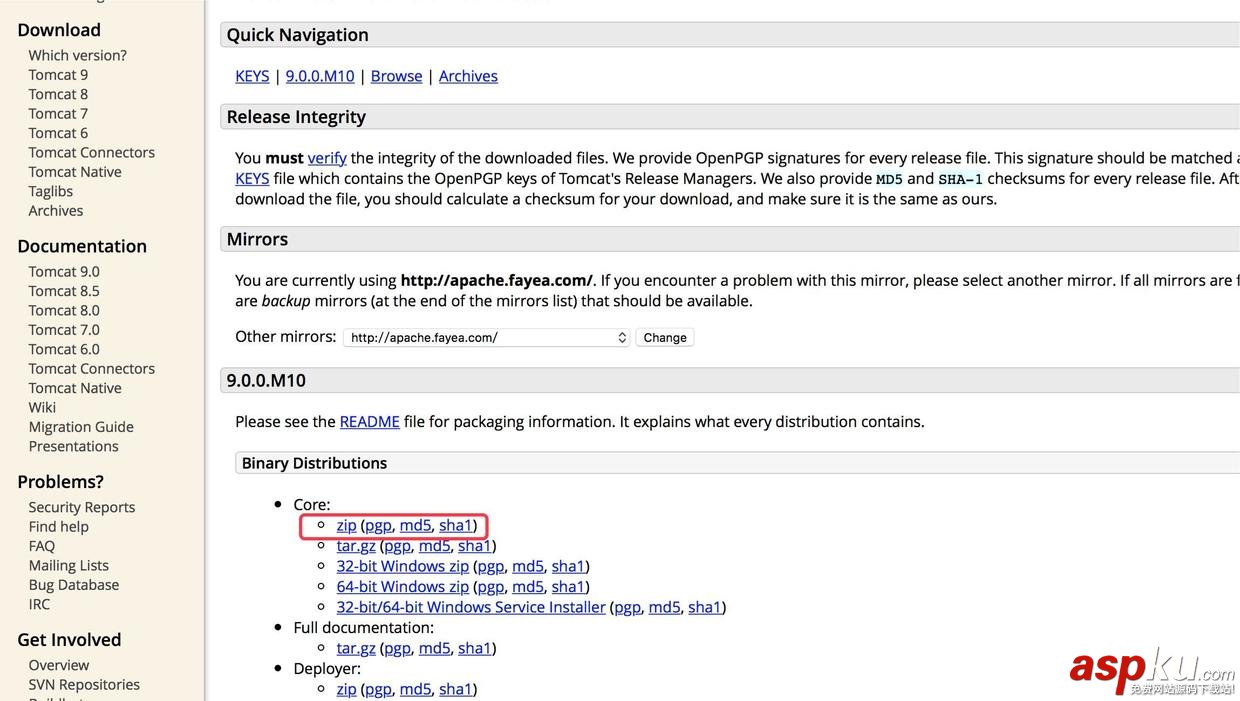Click the verify link in Release Integrity
The height and width of the screenshot is (701, 1240).
(x=327, y=158)
